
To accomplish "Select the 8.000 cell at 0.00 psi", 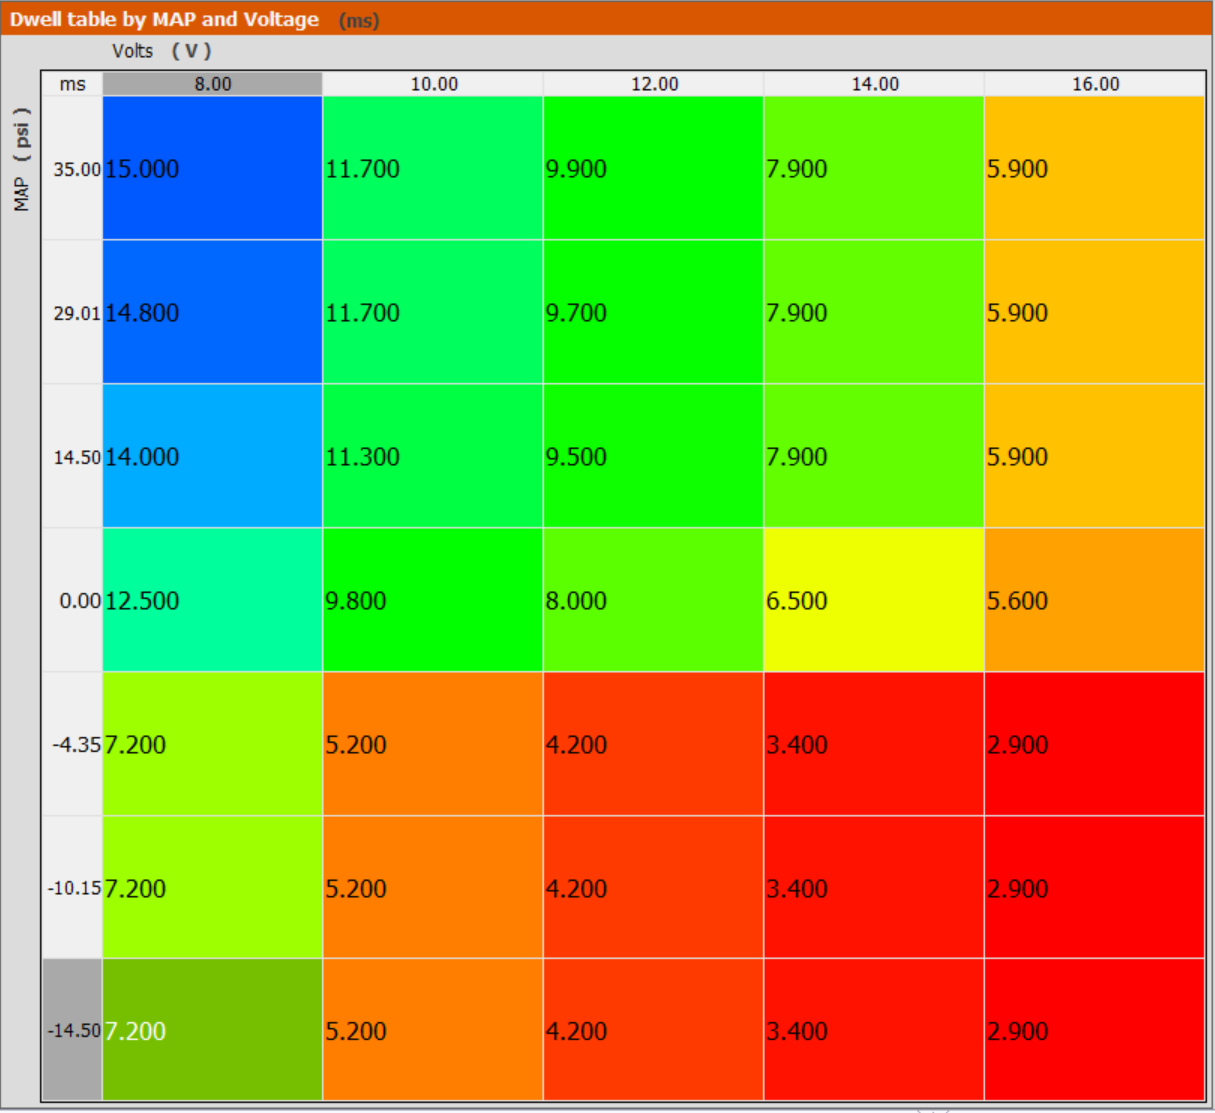I will click(654, 600).
